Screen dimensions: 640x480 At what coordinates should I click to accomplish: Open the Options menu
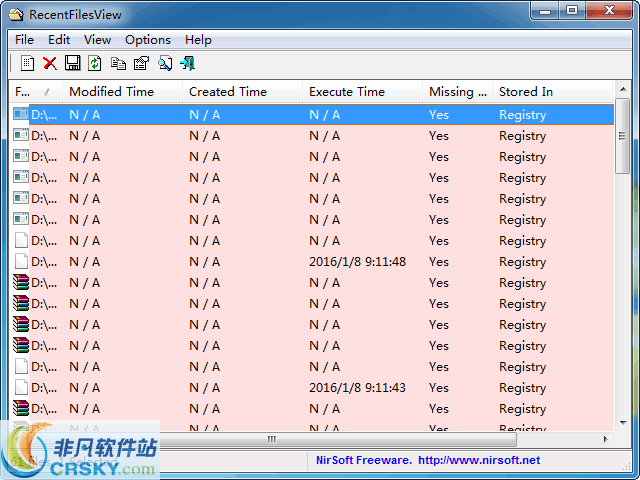(x=148, y=40)
